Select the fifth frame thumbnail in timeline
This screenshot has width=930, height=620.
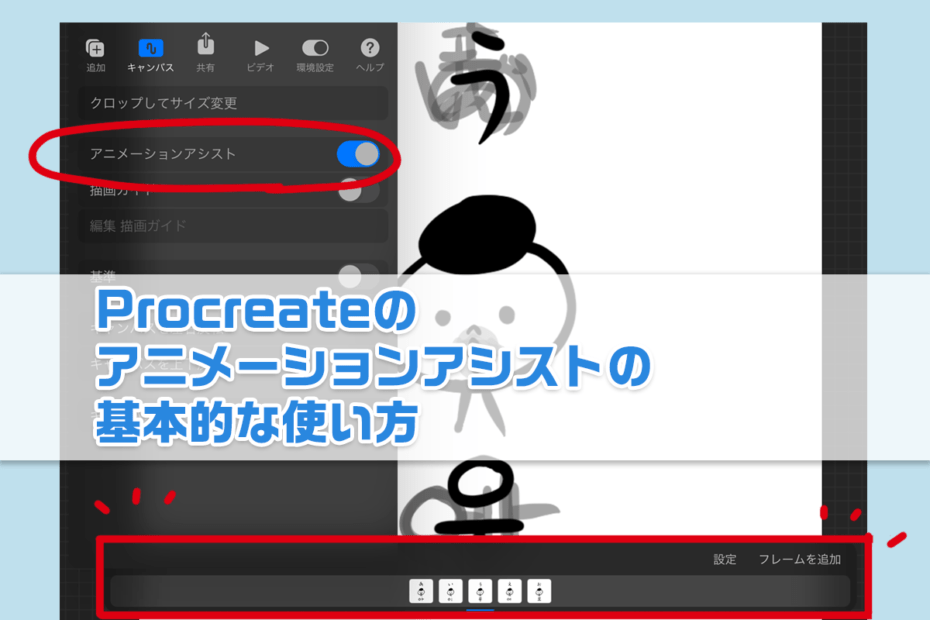[539, 592]
